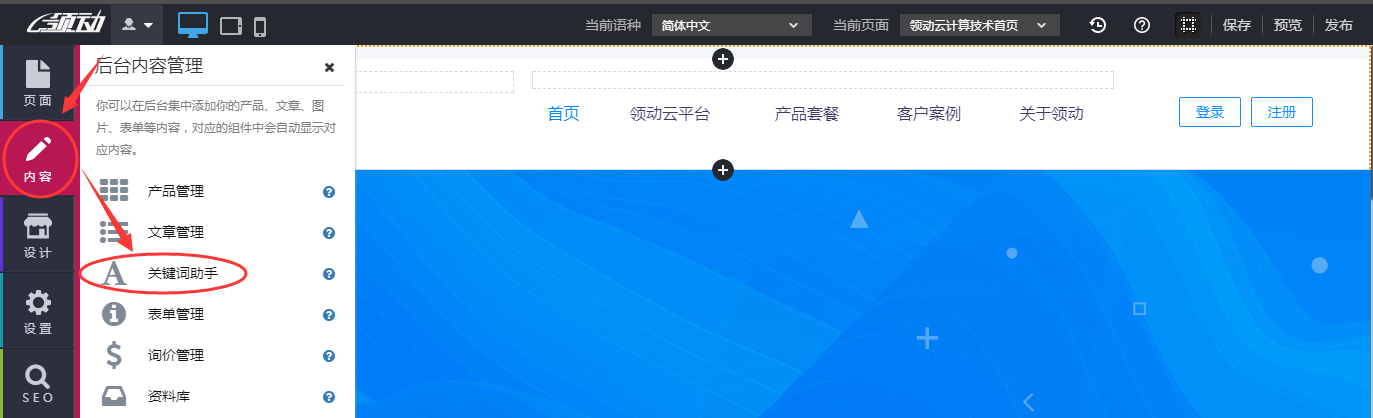Image resolution: width=1373 pixels, height=418 pixels.
Task: Close the 后台内容管理 panel
Action: click(329, 68)
